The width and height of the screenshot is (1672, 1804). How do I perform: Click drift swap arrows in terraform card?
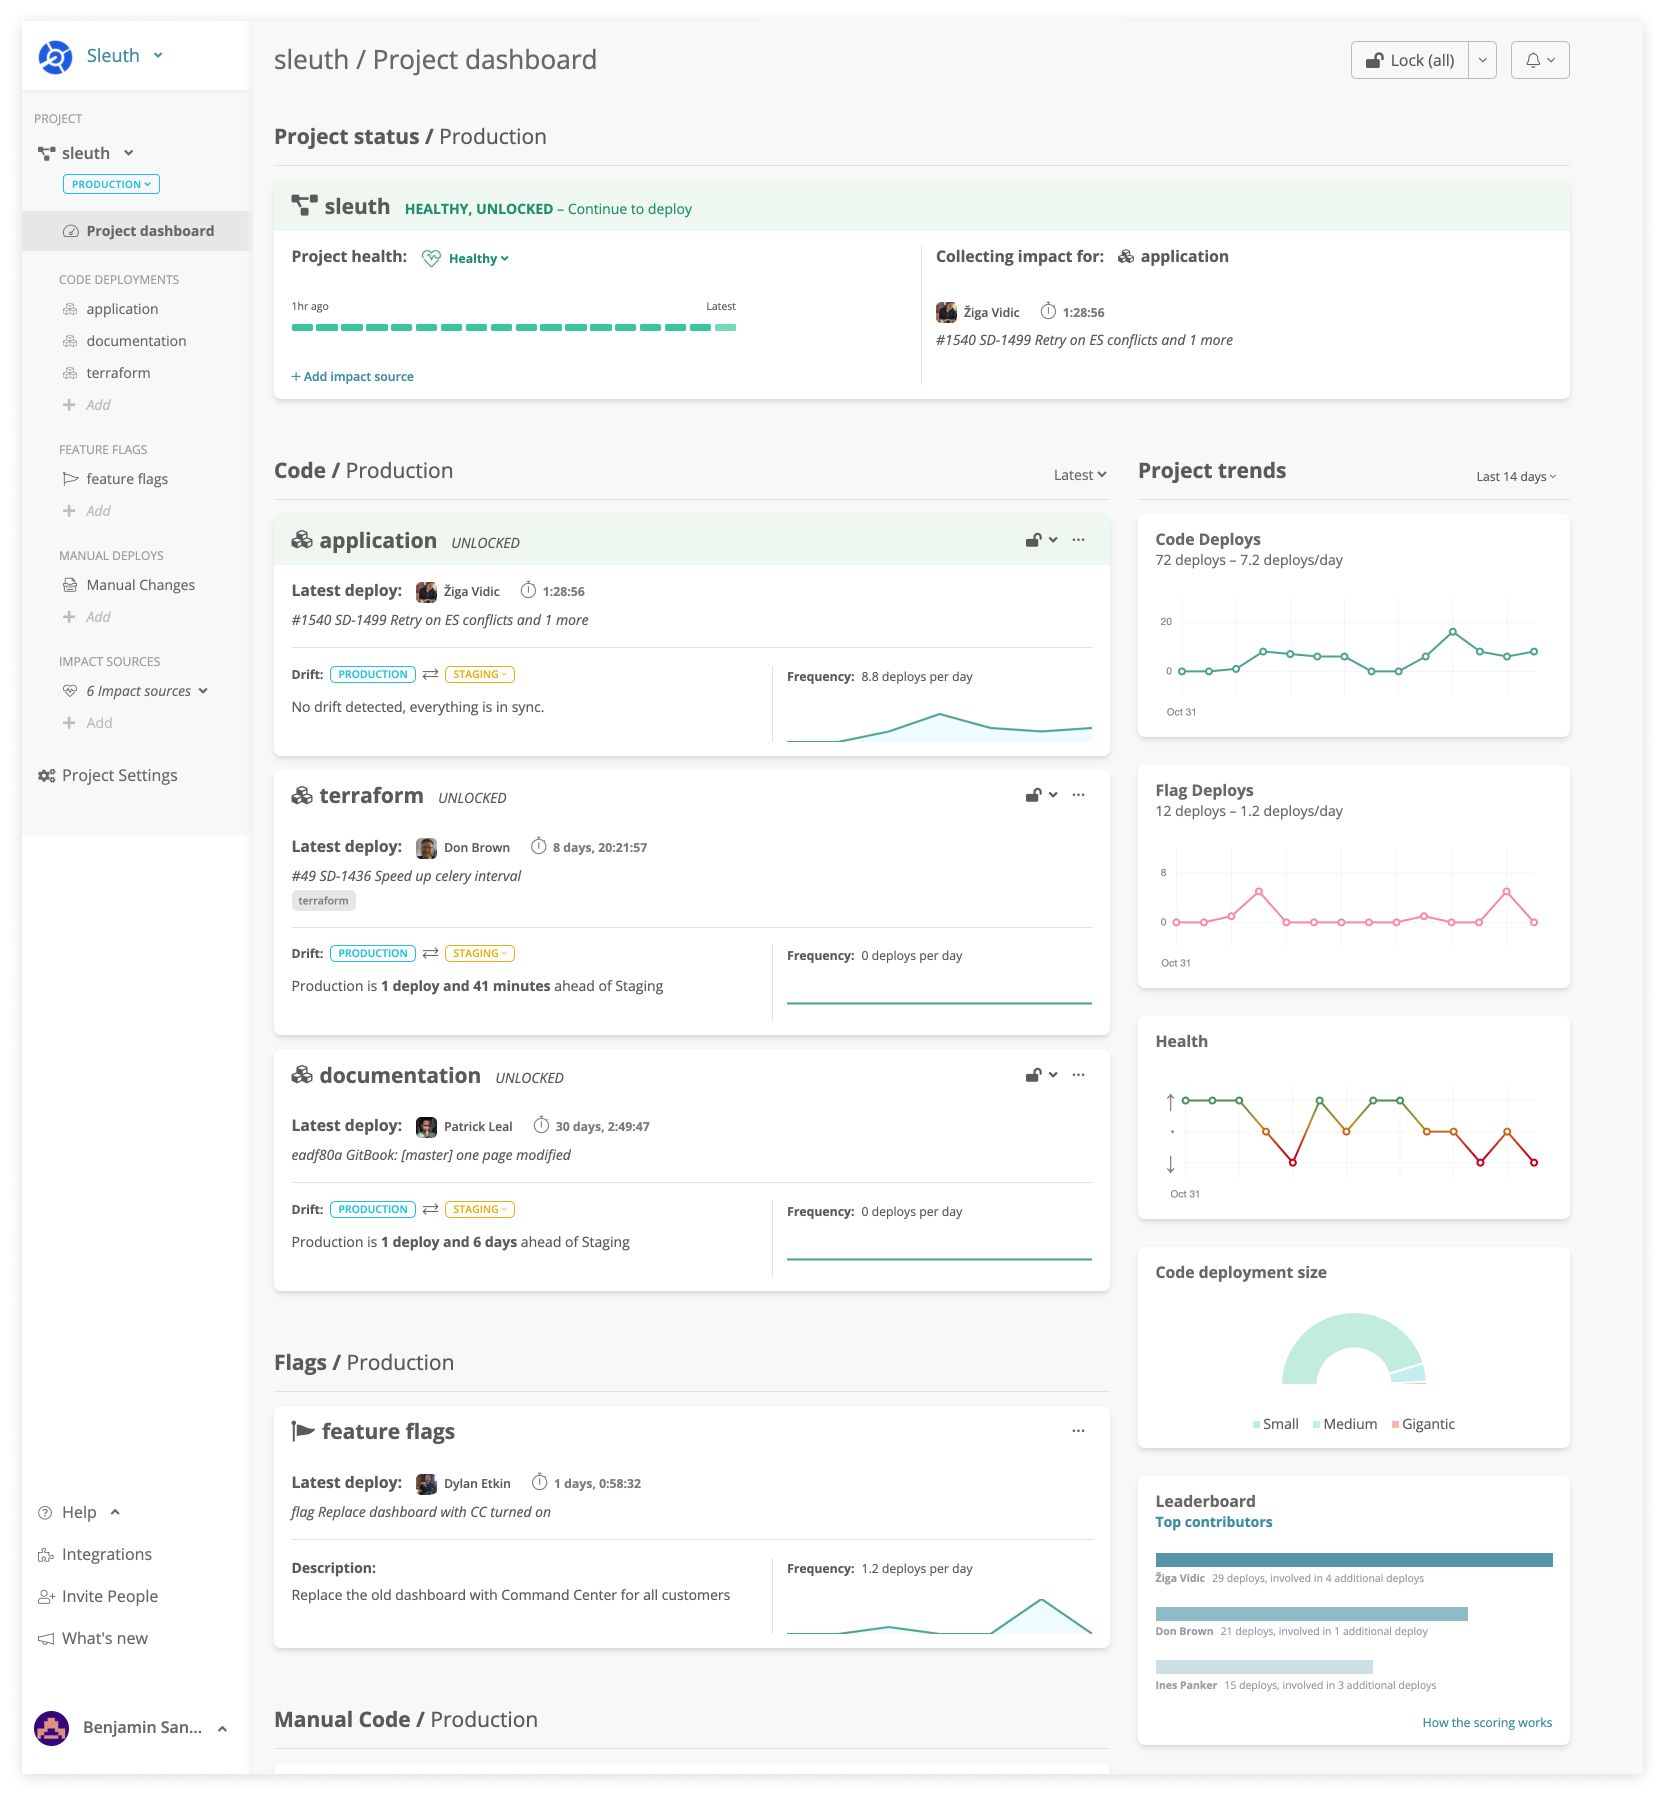point(431,954)
